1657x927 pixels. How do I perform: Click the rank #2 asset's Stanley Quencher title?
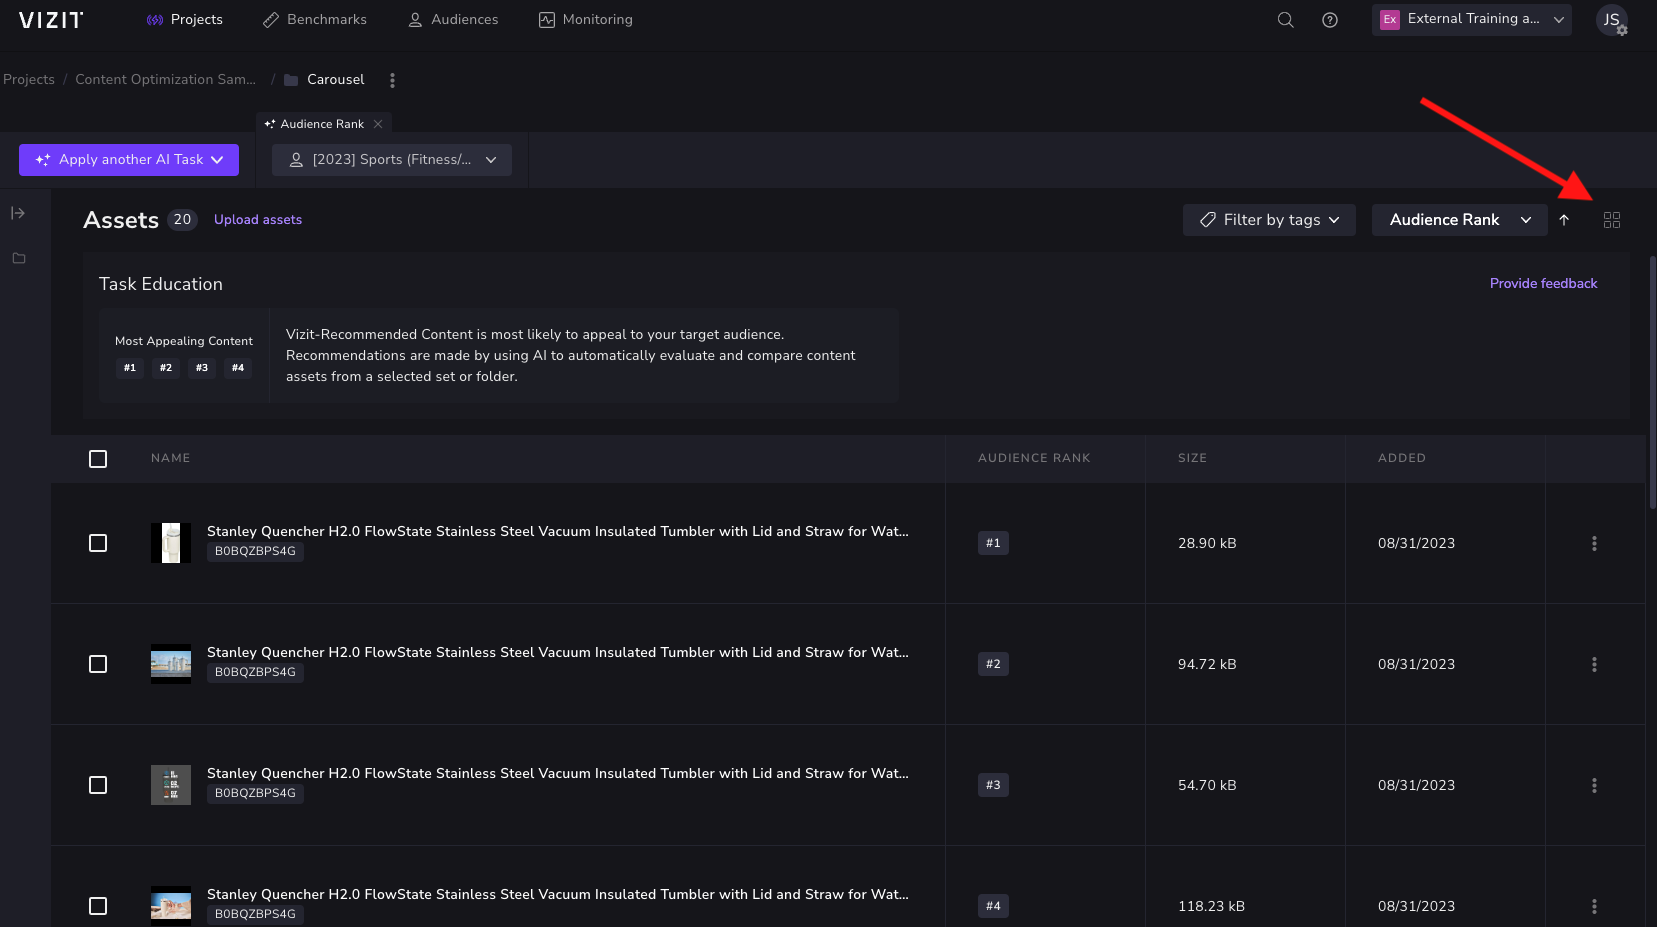[x=558, y=652]
